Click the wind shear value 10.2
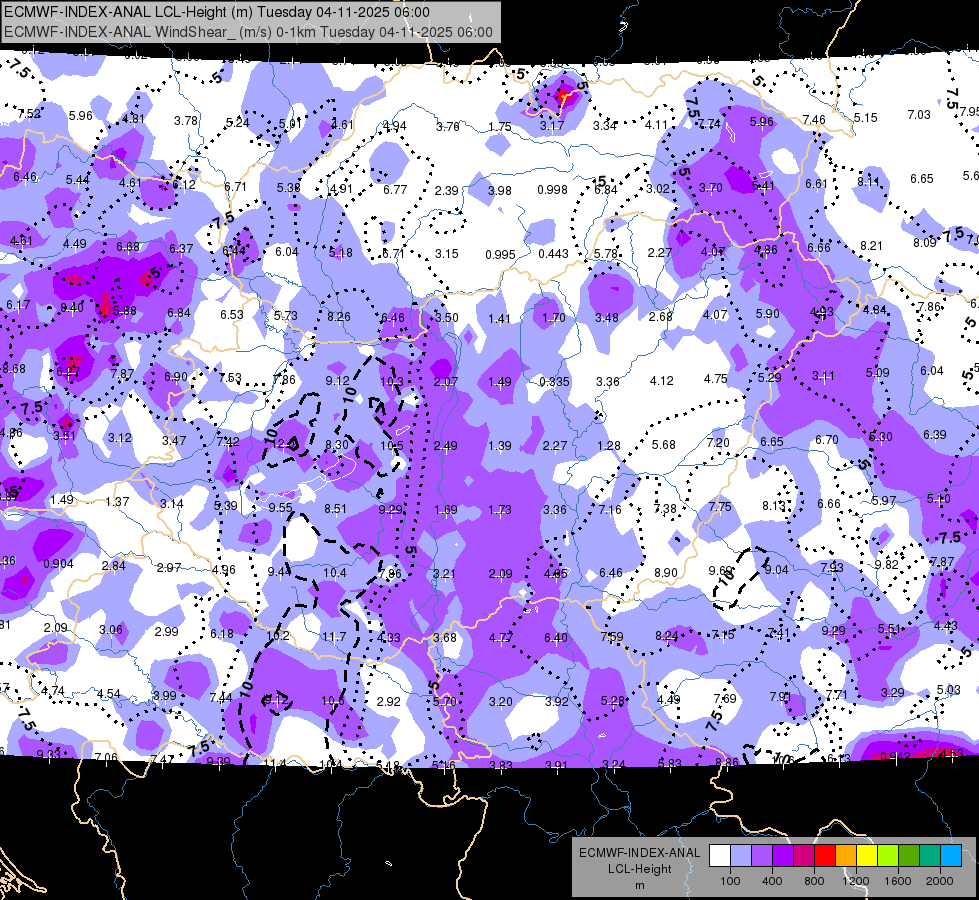 click(x=278, y=636)
